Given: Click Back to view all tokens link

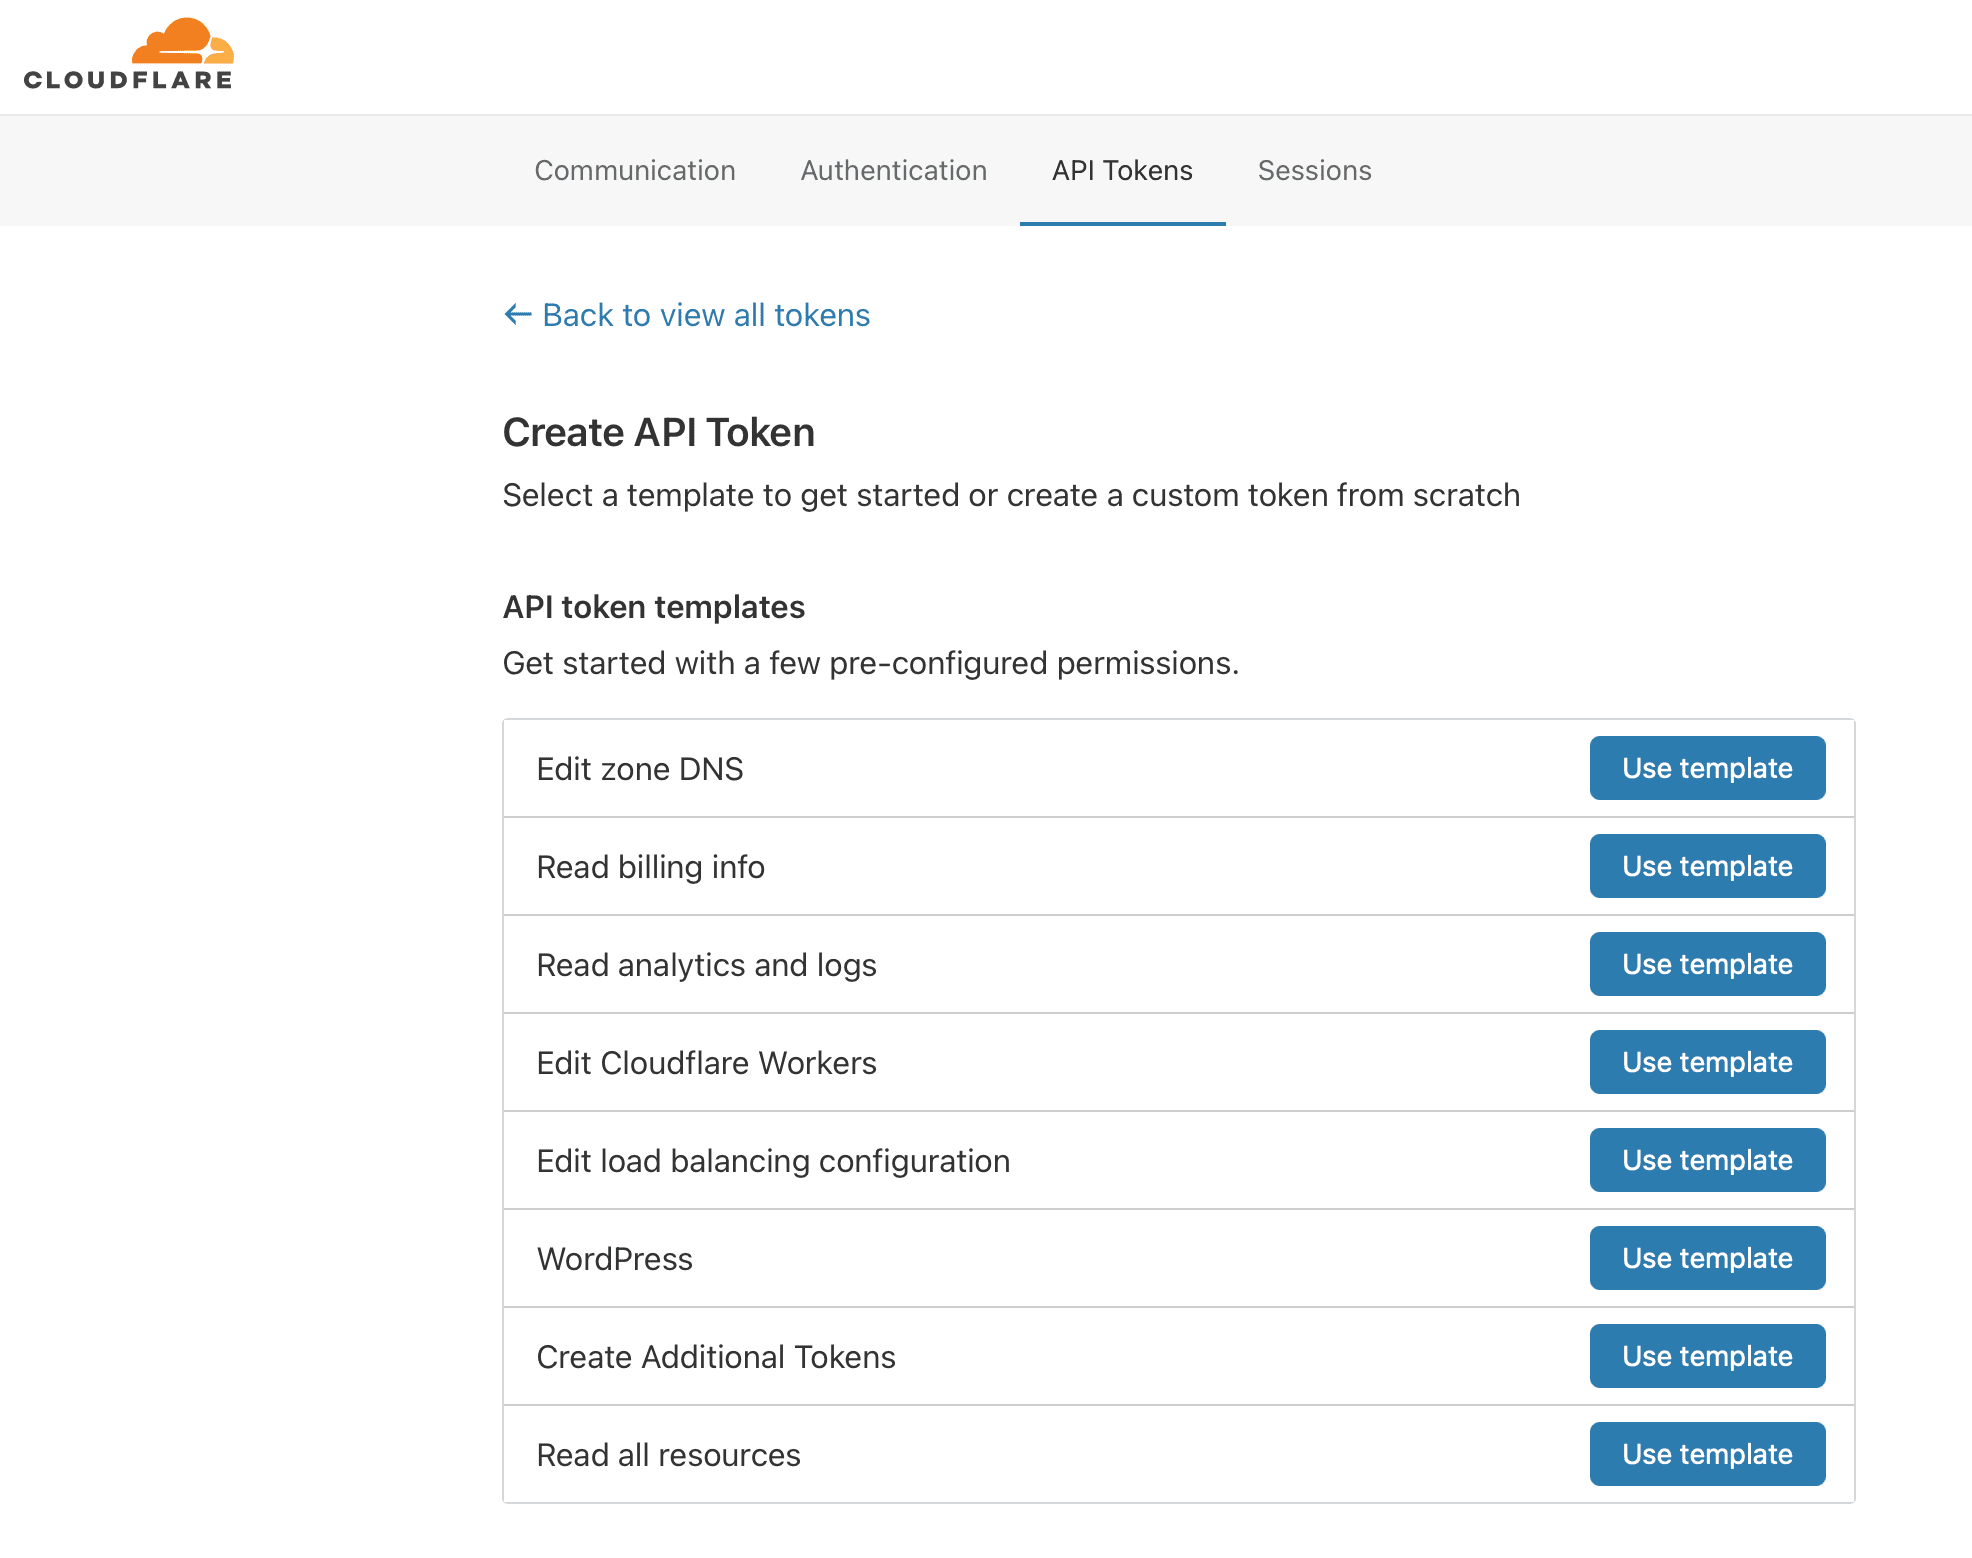Looking at the screenshot, I should coord(705,315).
